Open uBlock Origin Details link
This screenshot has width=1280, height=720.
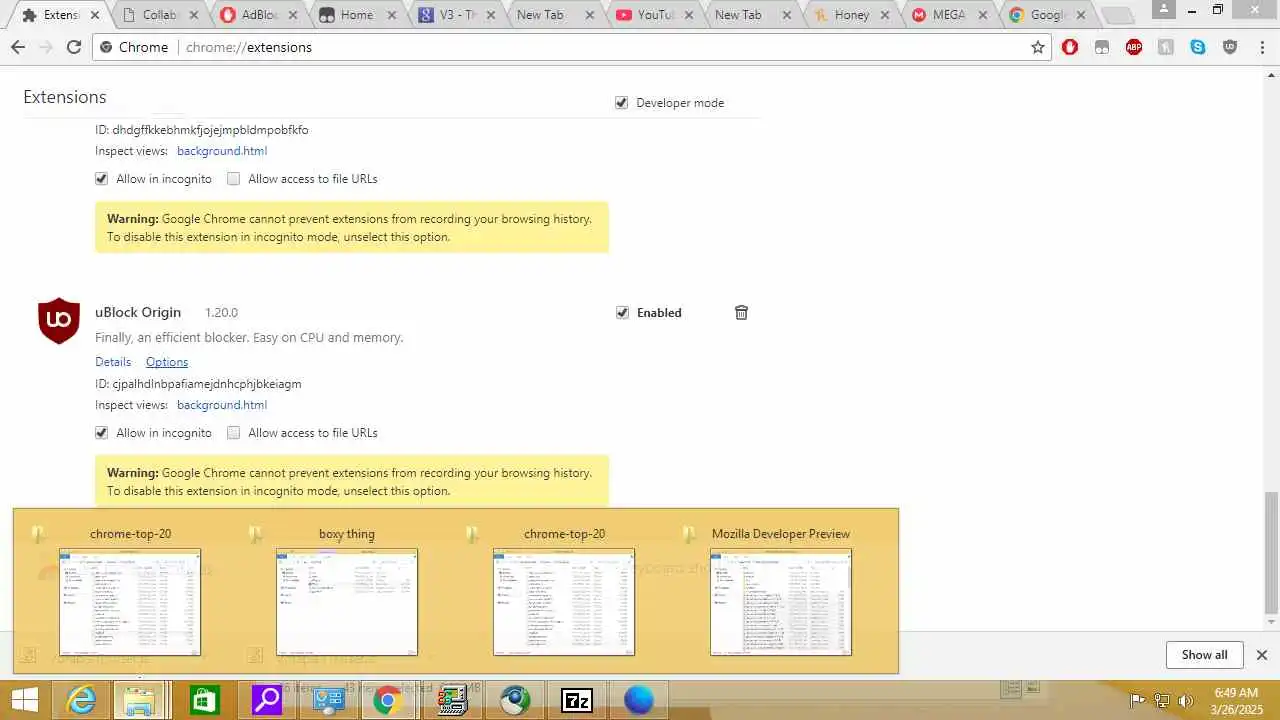(x=113, y=362)
